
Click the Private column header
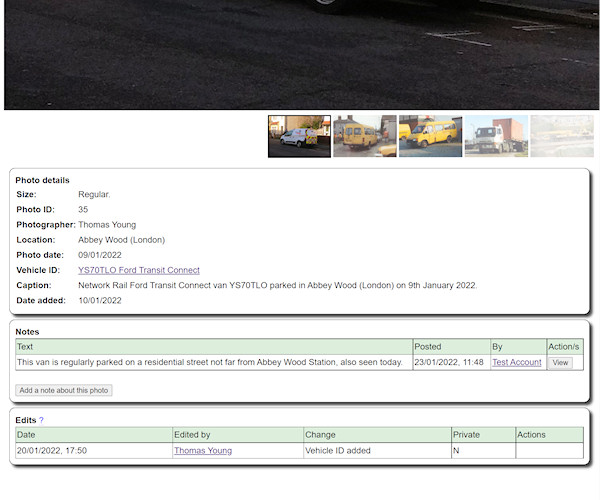[466, 435]
